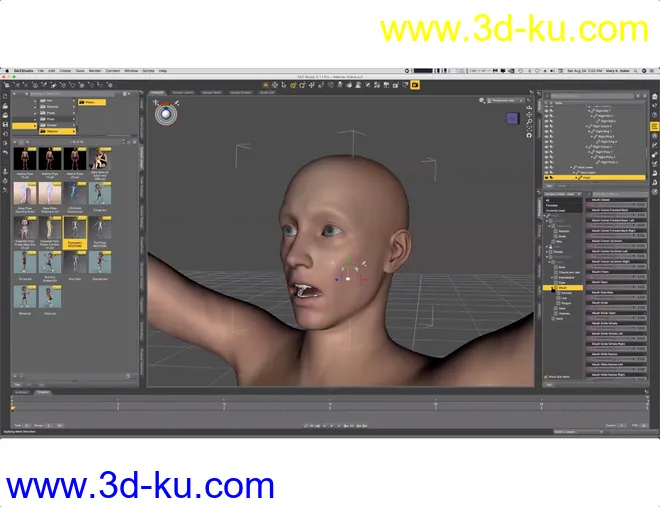
Task: Click the purple cube in viewport
Action: click(x=512, y=118)
